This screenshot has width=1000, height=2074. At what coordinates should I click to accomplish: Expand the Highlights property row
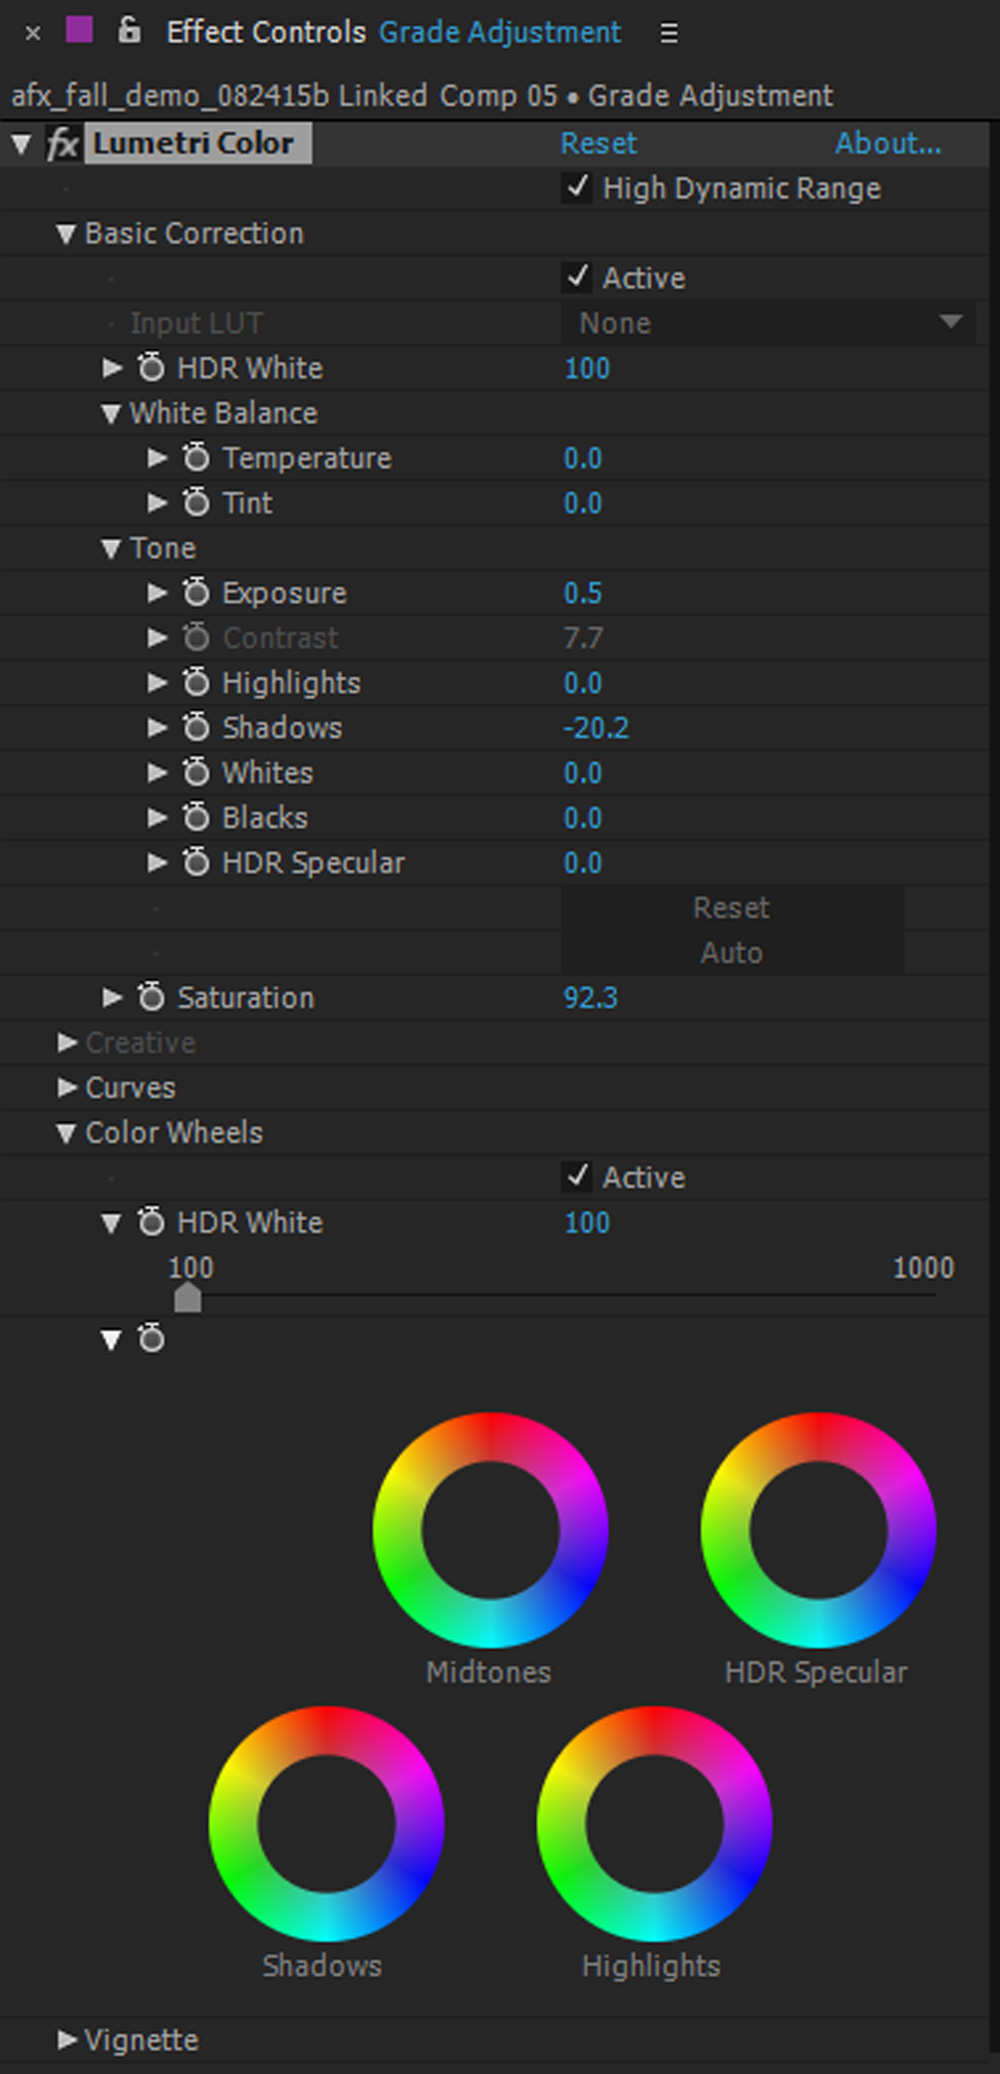(157, 683)
